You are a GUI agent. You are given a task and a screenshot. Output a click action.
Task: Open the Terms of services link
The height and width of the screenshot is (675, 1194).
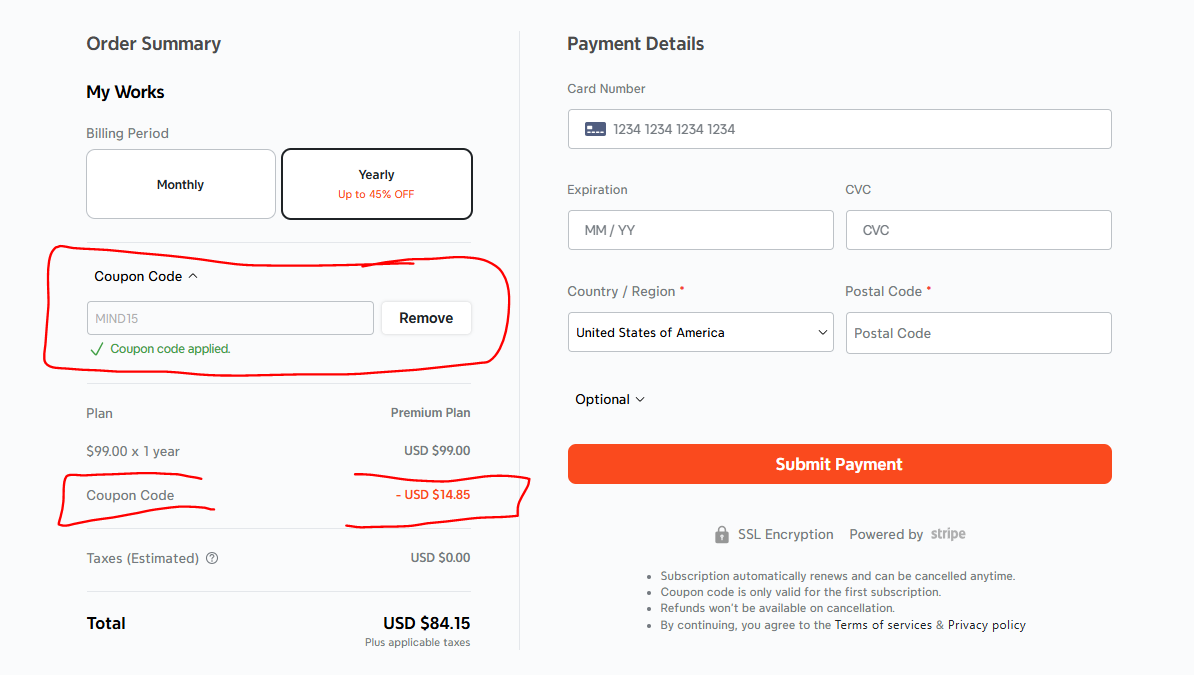tap(883, 624)
